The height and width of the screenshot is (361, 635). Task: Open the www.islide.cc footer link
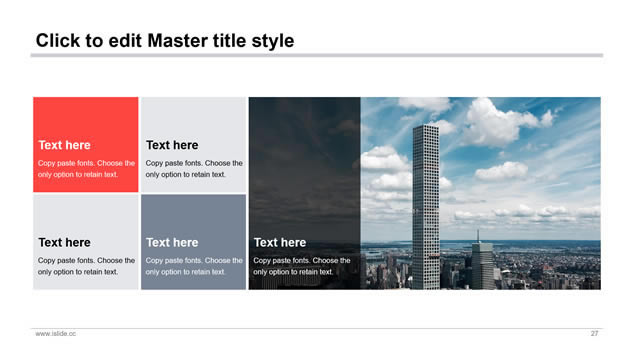tap(55, 333)
